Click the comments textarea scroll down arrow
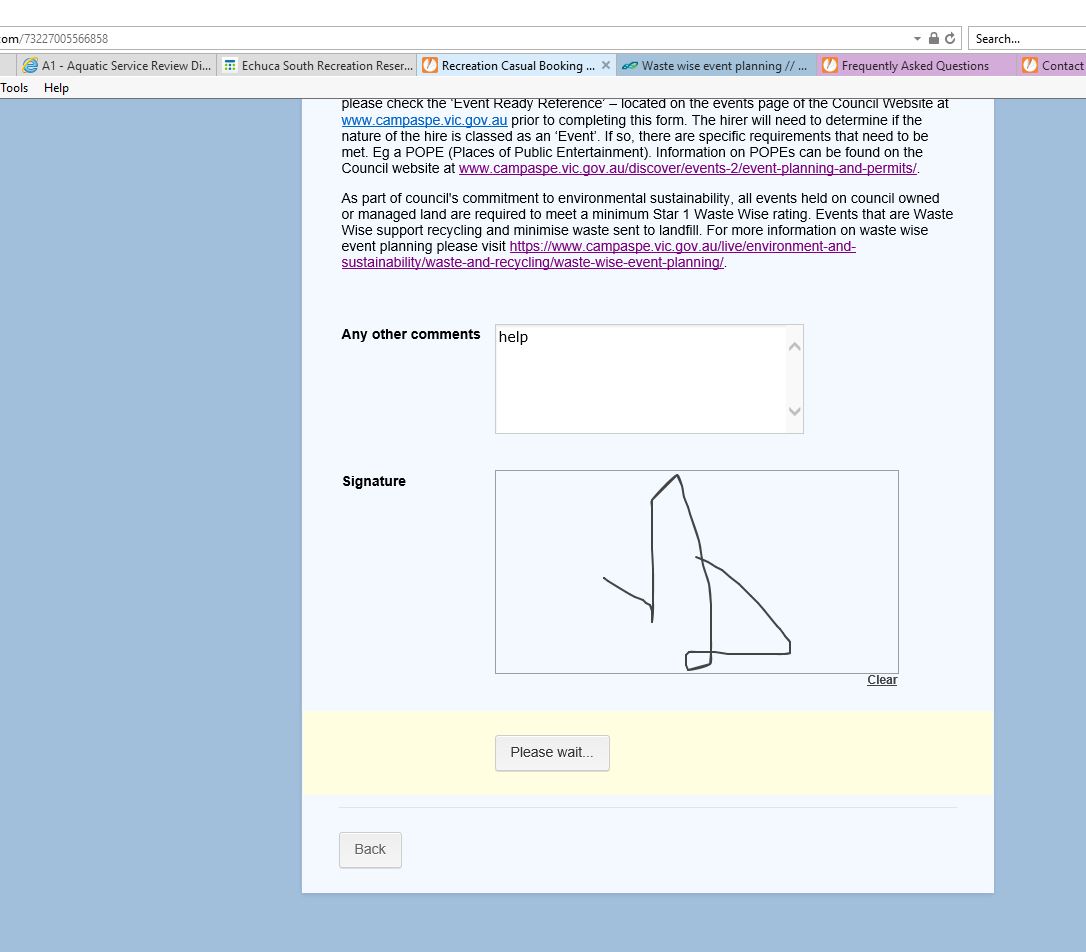This screenshot has width=1086, height=952. pyautogui.click(x=794, y=411)
